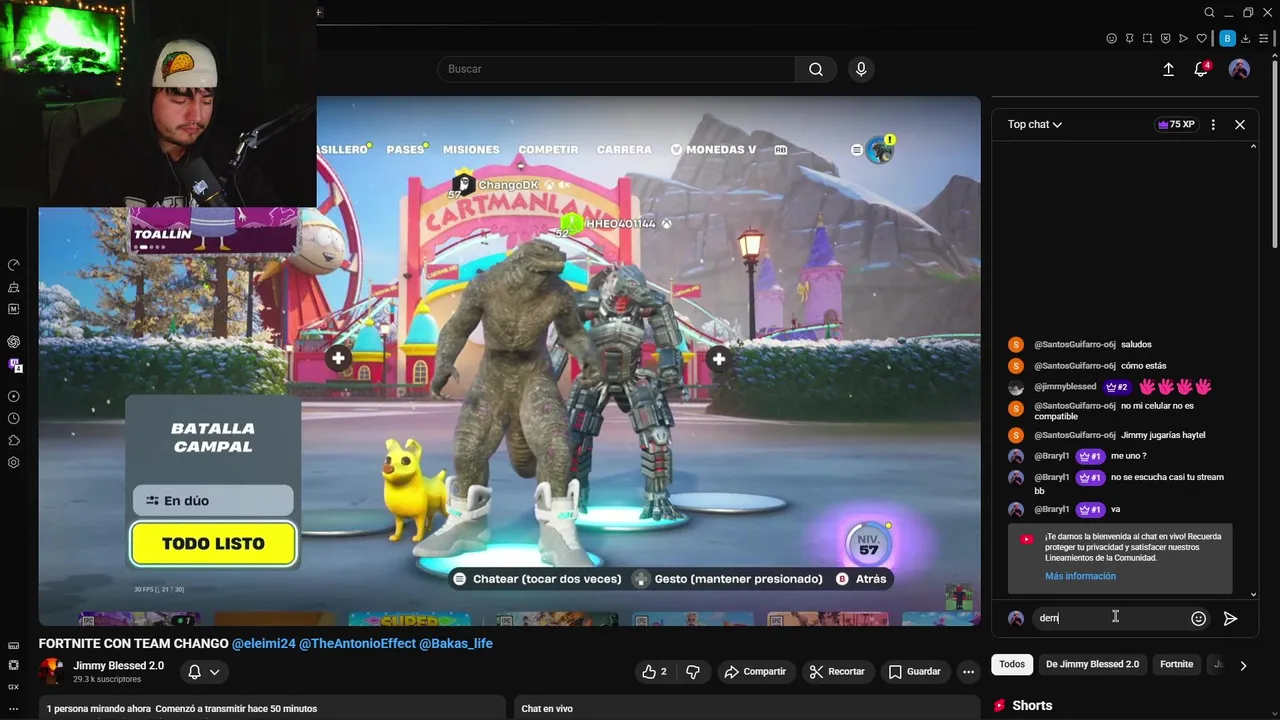Focus the chat message input field

(x=1110, y=618)
